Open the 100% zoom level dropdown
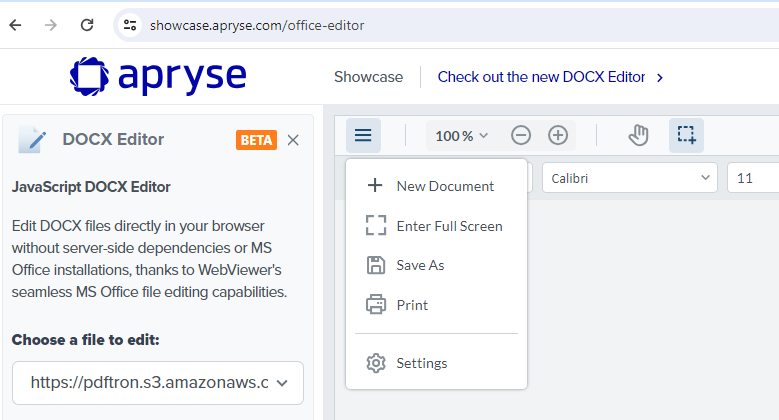The height and width of the screenshot is (420, 779). click(462, 136)
